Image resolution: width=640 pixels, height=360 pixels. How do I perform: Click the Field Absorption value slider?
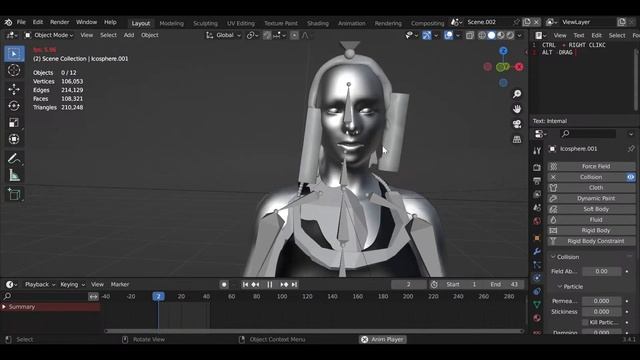pos(602,271)
